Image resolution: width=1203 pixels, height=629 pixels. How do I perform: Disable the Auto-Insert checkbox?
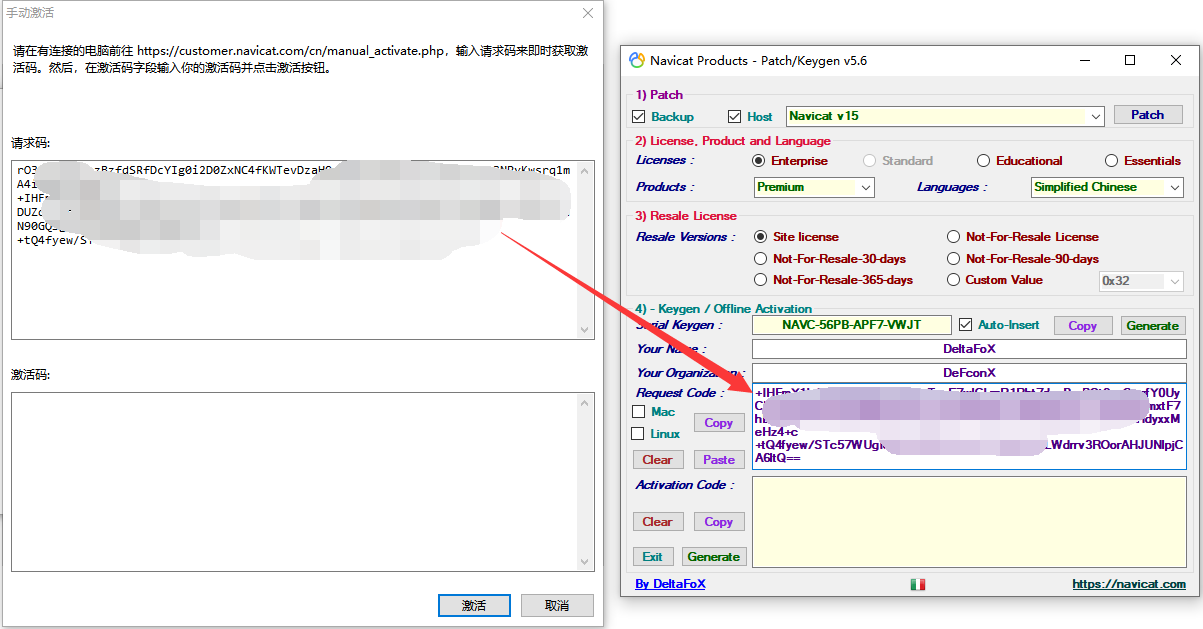point(965,325)
